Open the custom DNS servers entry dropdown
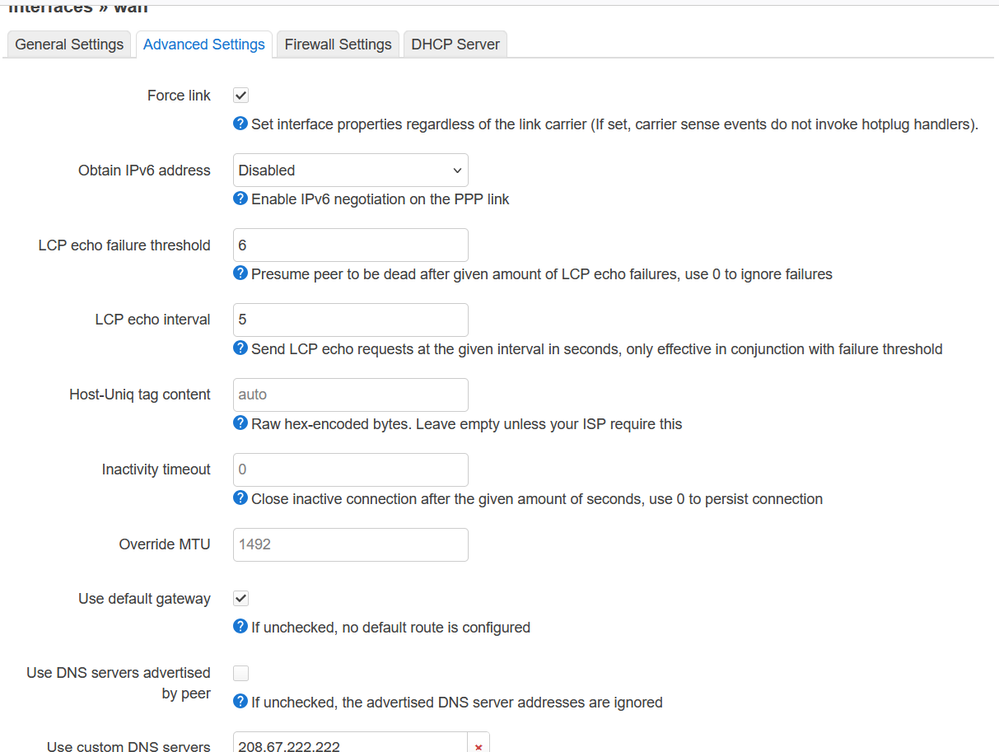This screenshot has height=752, width=999. coord(350,744)
